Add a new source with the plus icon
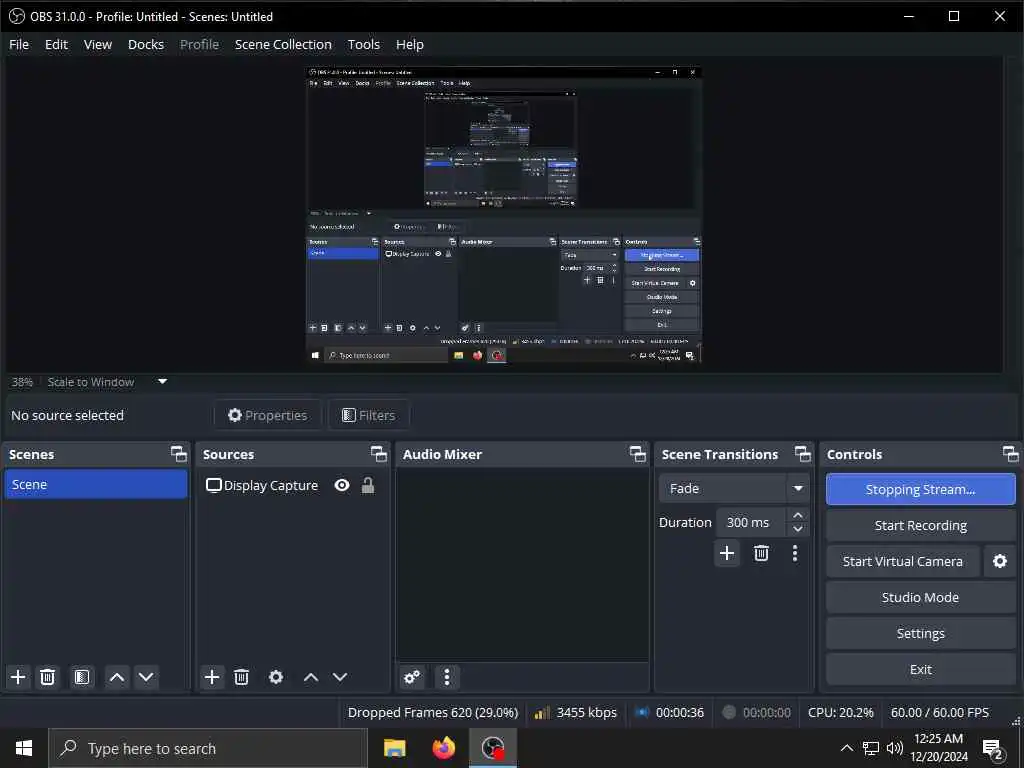The width and height of the screenshot is (1024, 768). click(212, 677)
